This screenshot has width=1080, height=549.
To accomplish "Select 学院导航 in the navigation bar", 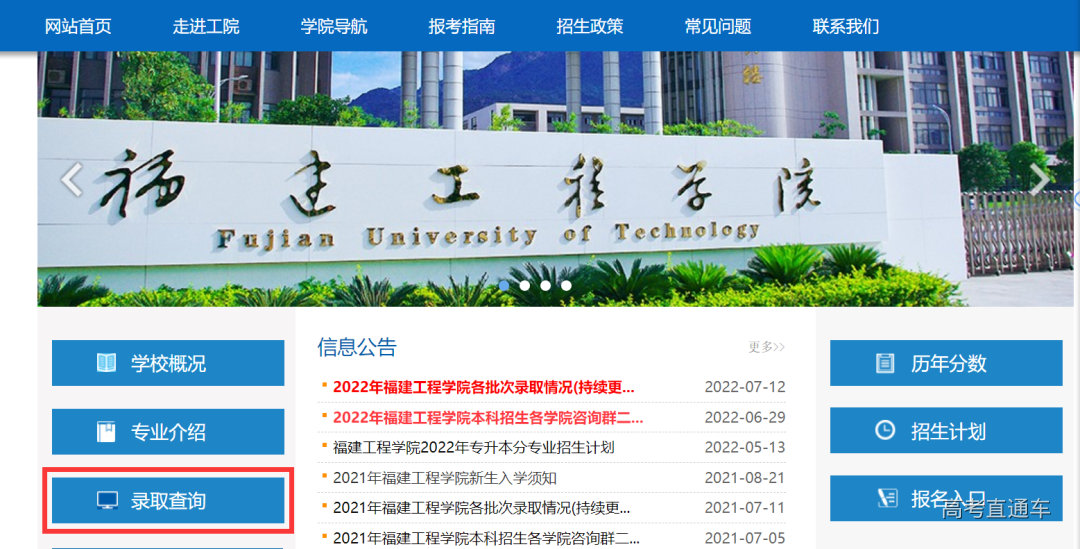I will click(x=334, y=27).
